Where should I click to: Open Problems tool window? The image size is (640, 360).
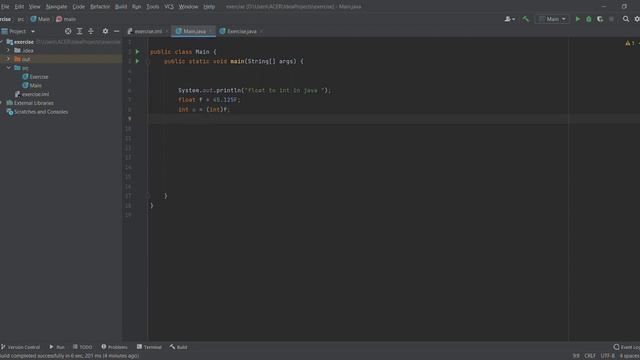click(115, 347)
